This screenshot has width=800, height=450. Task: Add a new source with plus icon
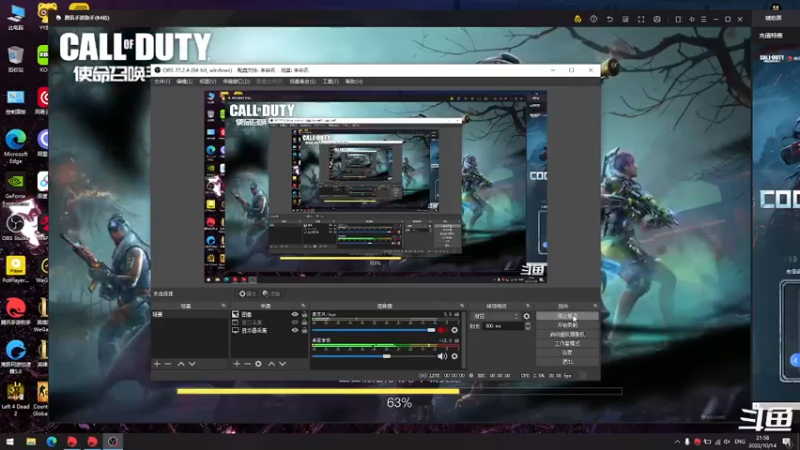(236, 364)
